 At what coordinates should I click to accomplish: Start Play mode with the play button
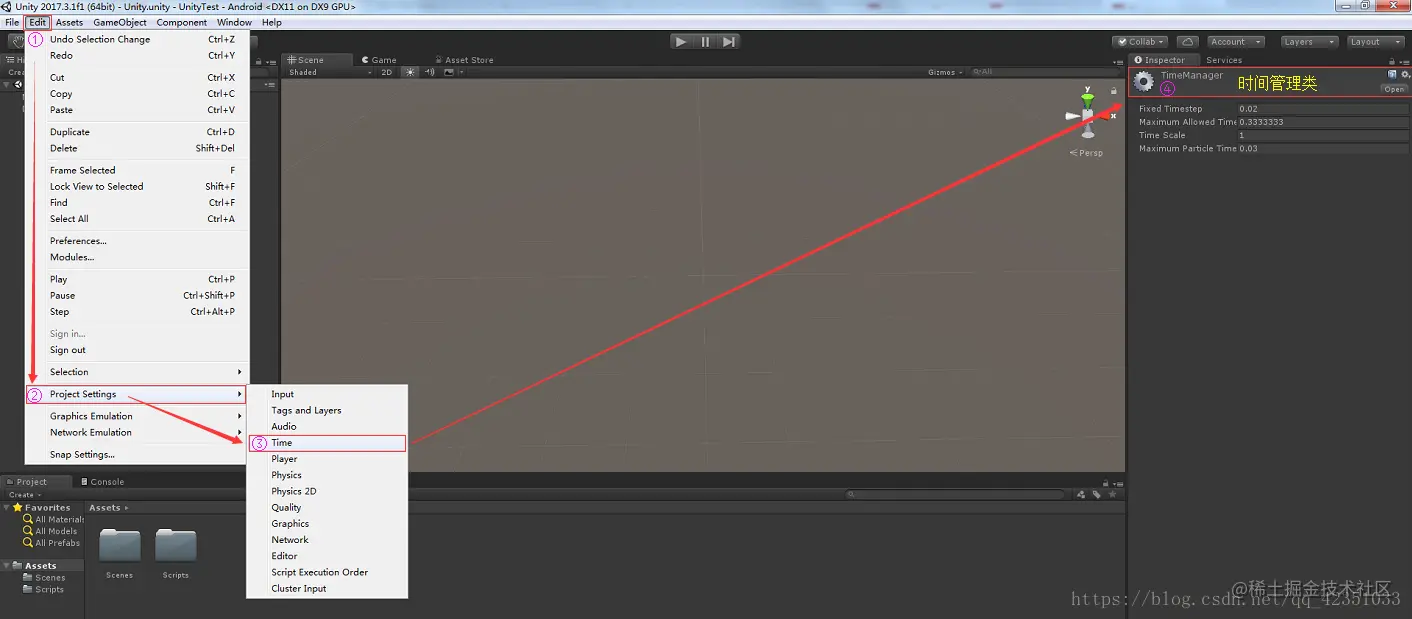point(681,42)
